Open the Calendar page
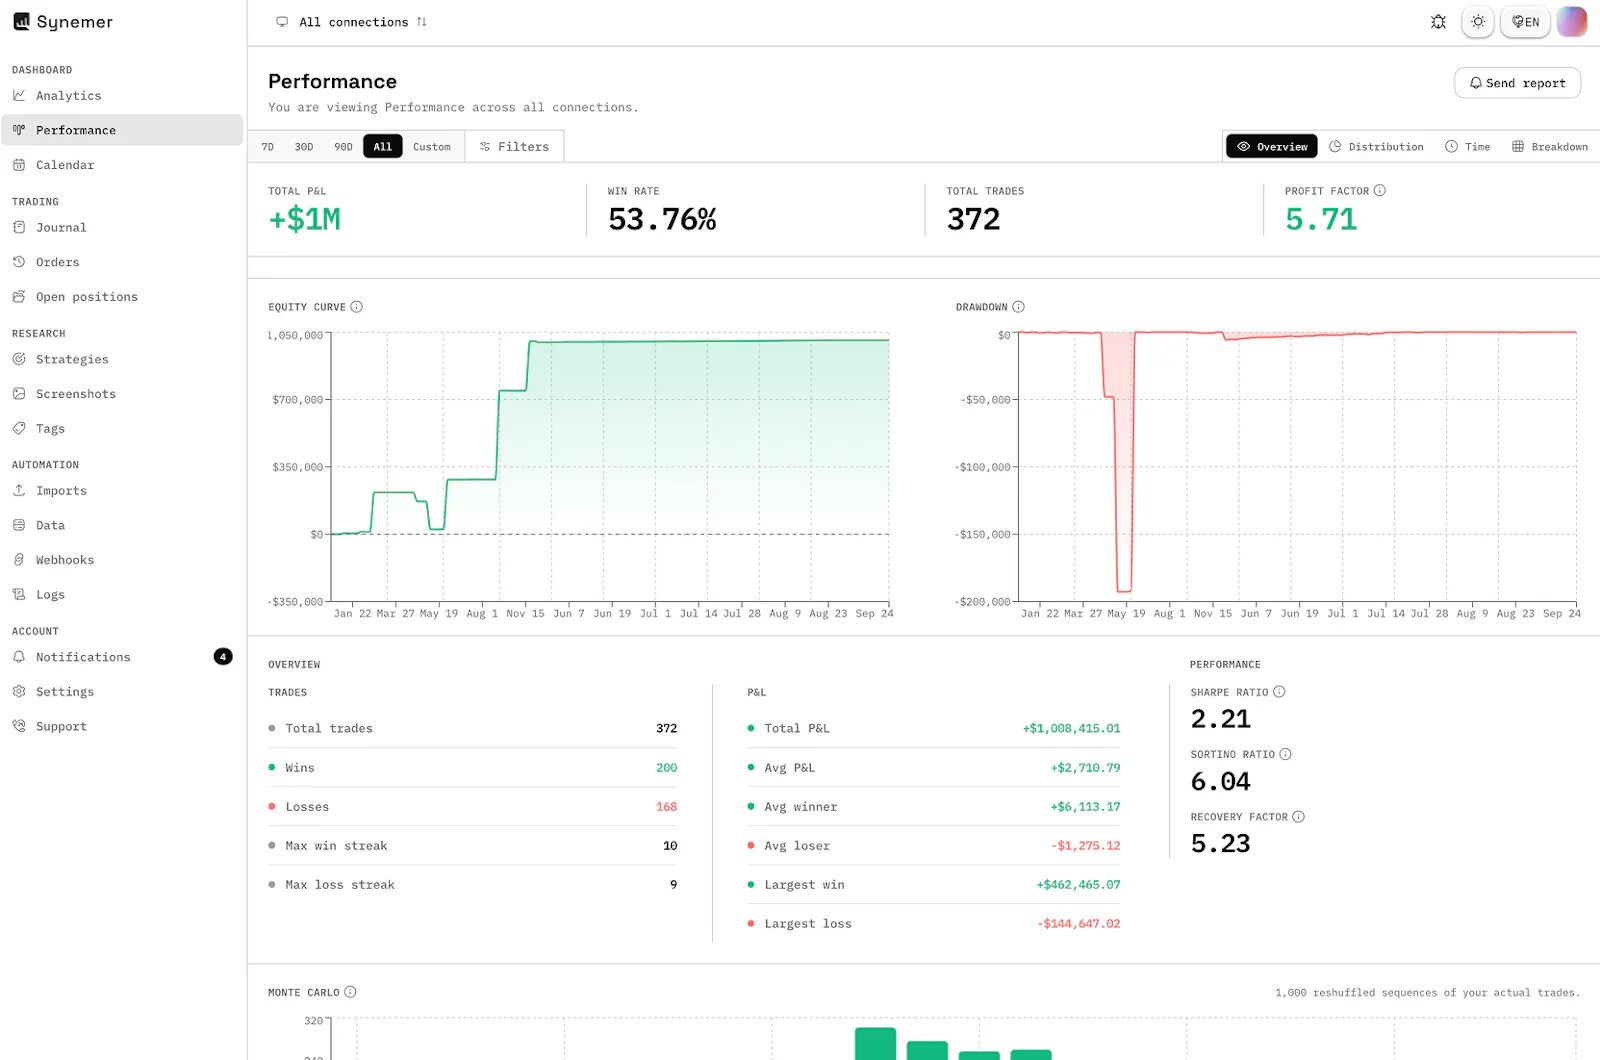Screen dimensions: 1600x1060 click(x=122, y=165)
